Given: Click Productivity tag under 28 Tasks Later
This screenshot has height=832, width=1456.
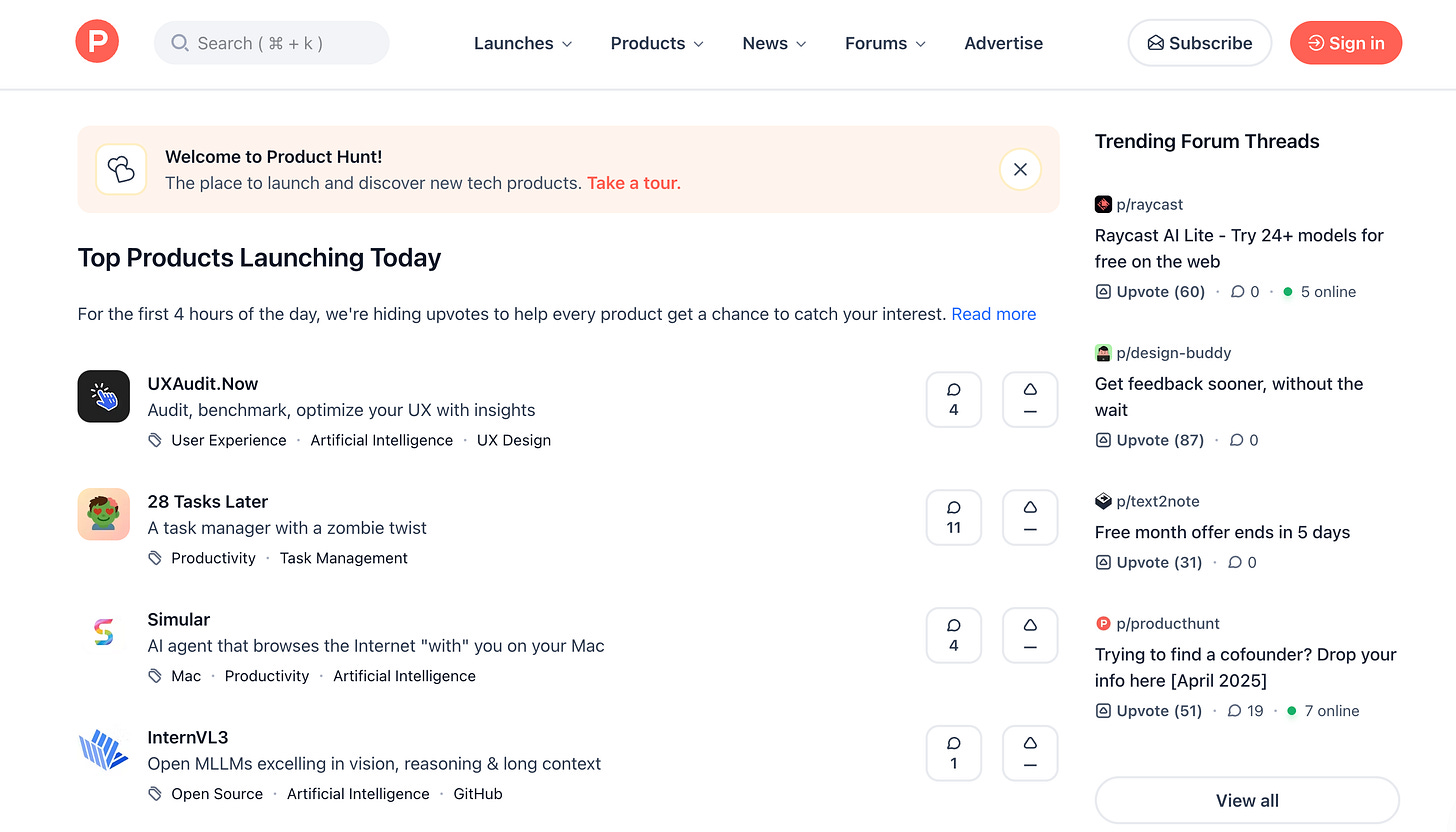Looking at the screenshot, I should (x=213, y=558).
